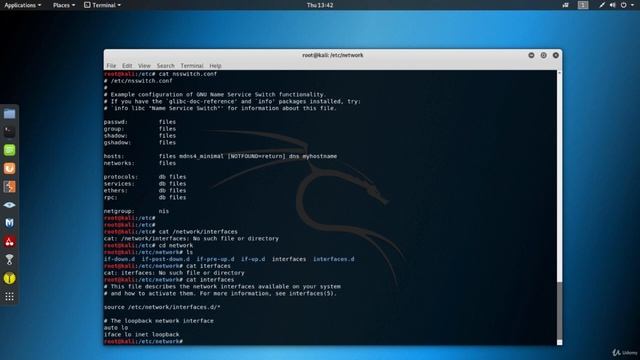Launch the orange Burp Suite dock icon
This screenshot has height=360, width=640.
pyautogui.click(x=9, y=169)
